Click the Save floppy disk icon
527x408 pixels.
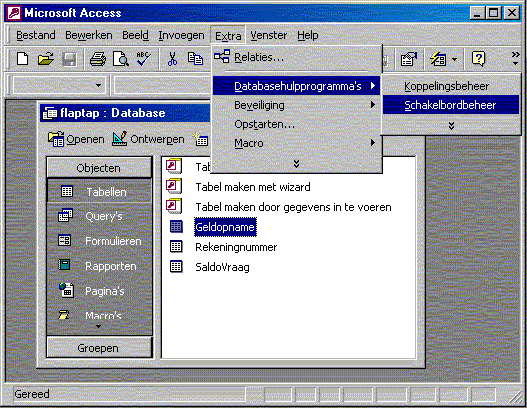pyautogui.click(x=69, y=59)
